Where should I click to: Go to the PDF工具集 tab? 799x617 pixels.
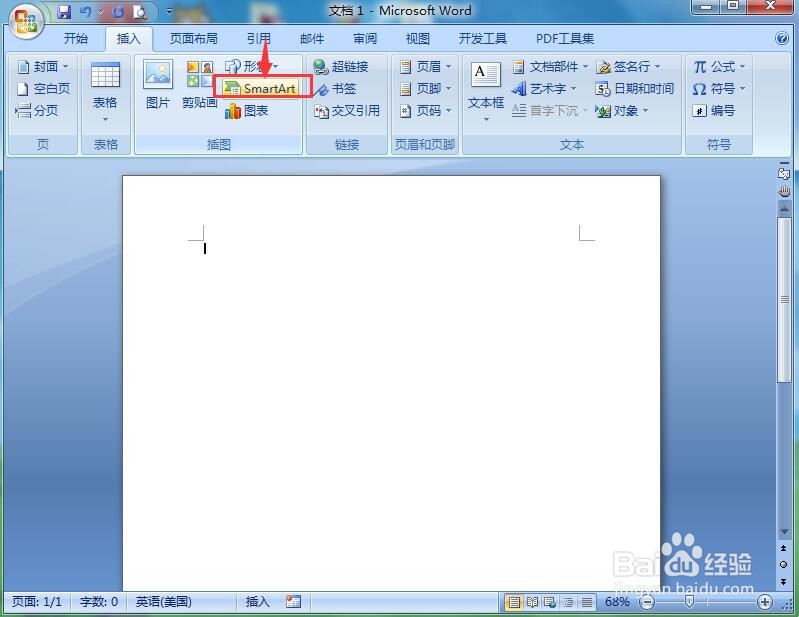tap(565, 39)
